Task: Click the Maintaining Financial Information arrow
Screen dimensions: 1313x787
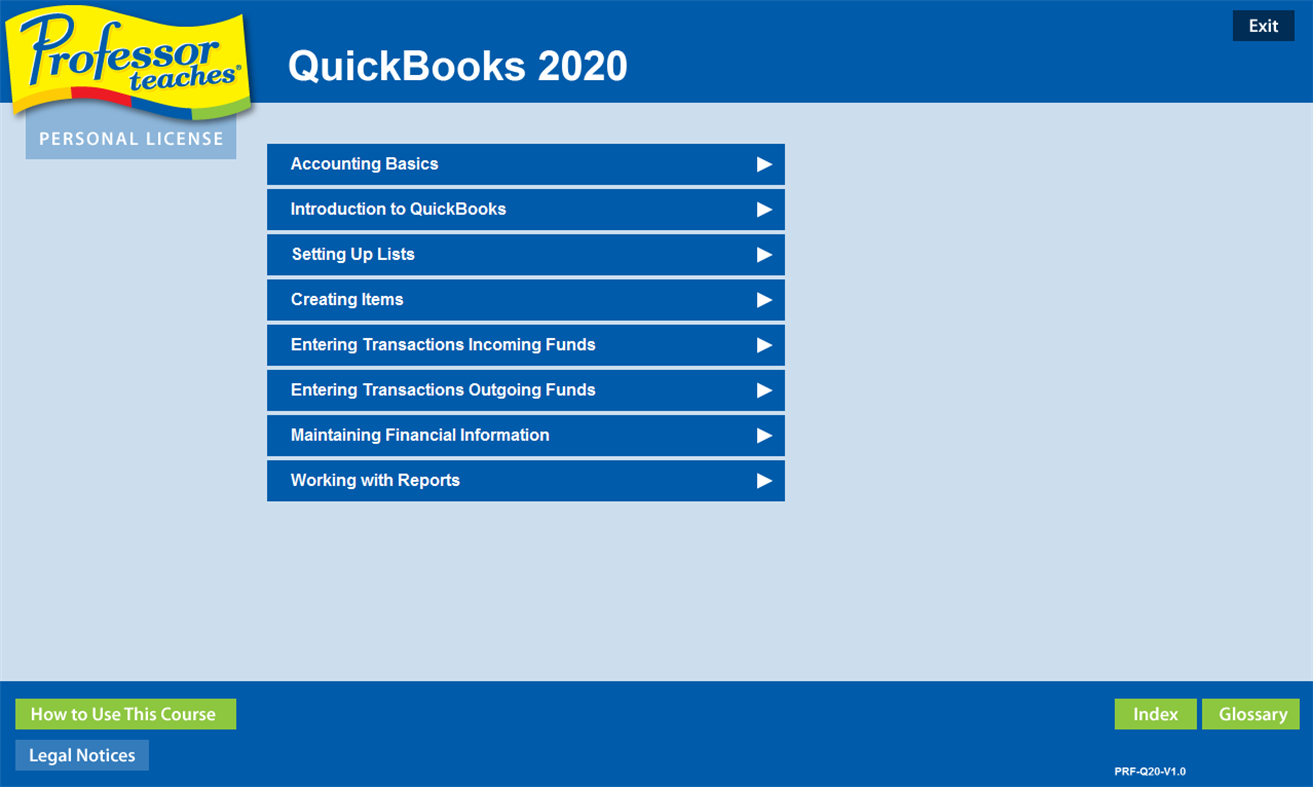Action: click(x=765, y=435)
